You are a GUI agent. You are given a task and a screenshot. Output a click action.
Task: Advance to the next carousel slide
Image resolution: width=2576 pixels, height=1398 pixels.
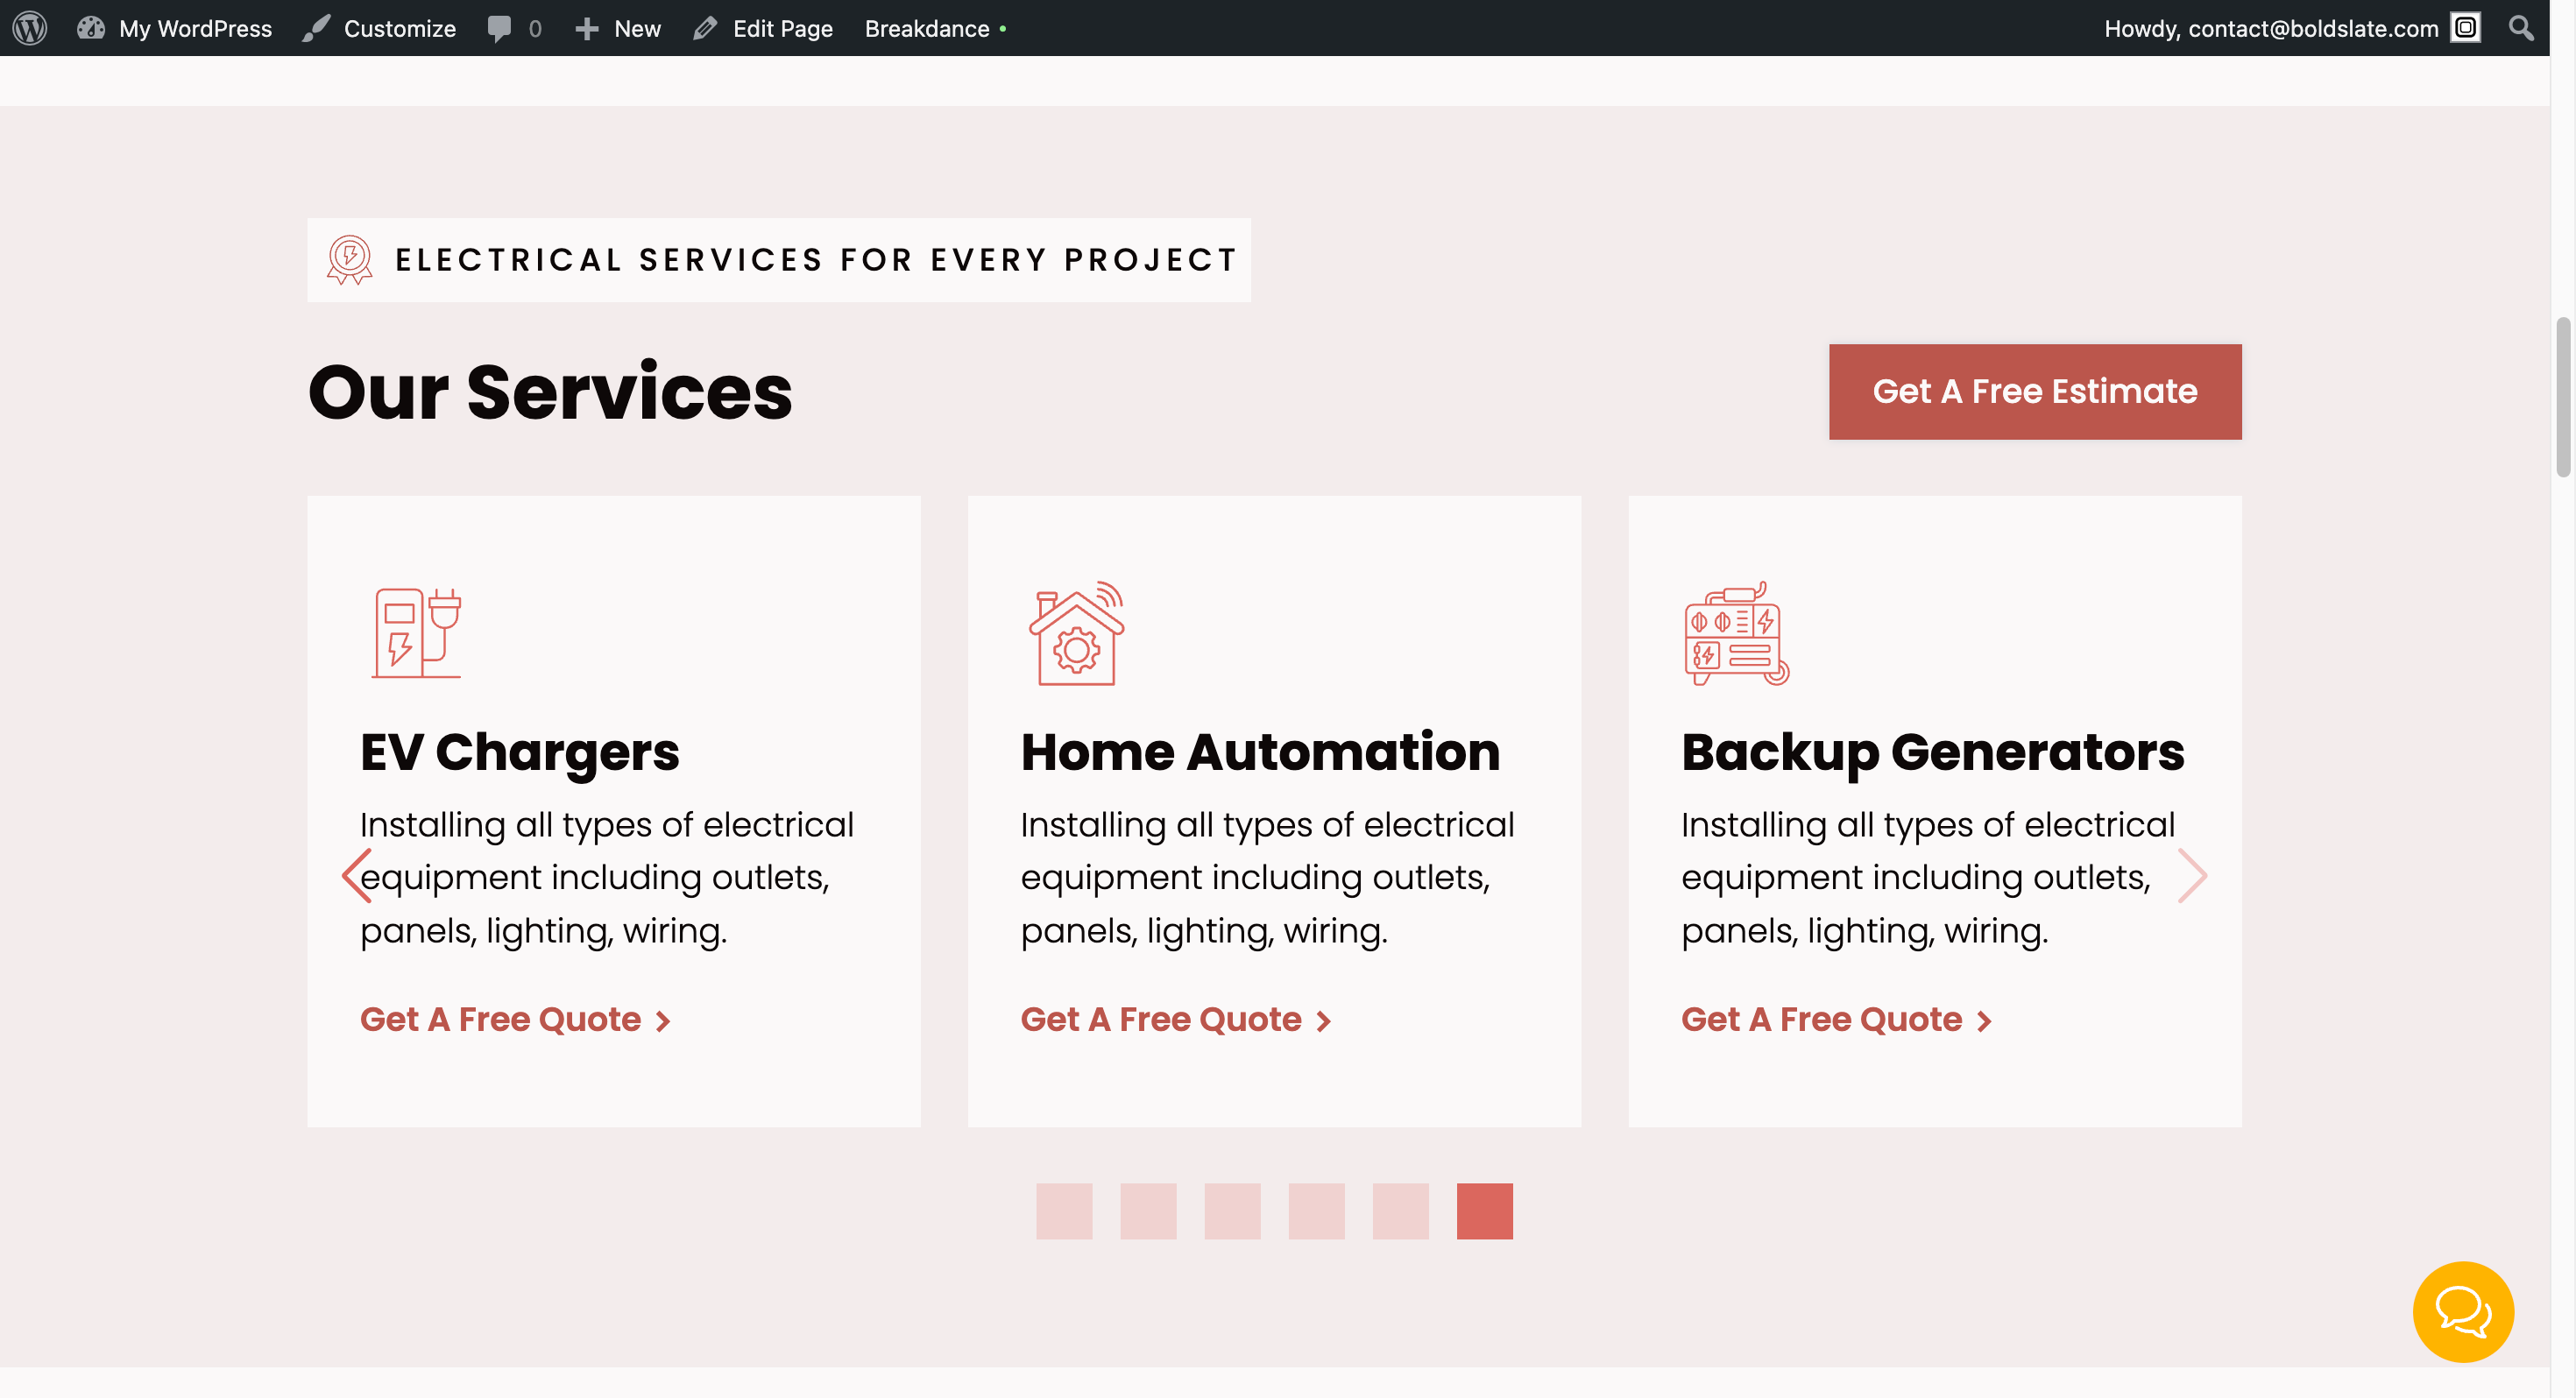(x=2192, y=876)
